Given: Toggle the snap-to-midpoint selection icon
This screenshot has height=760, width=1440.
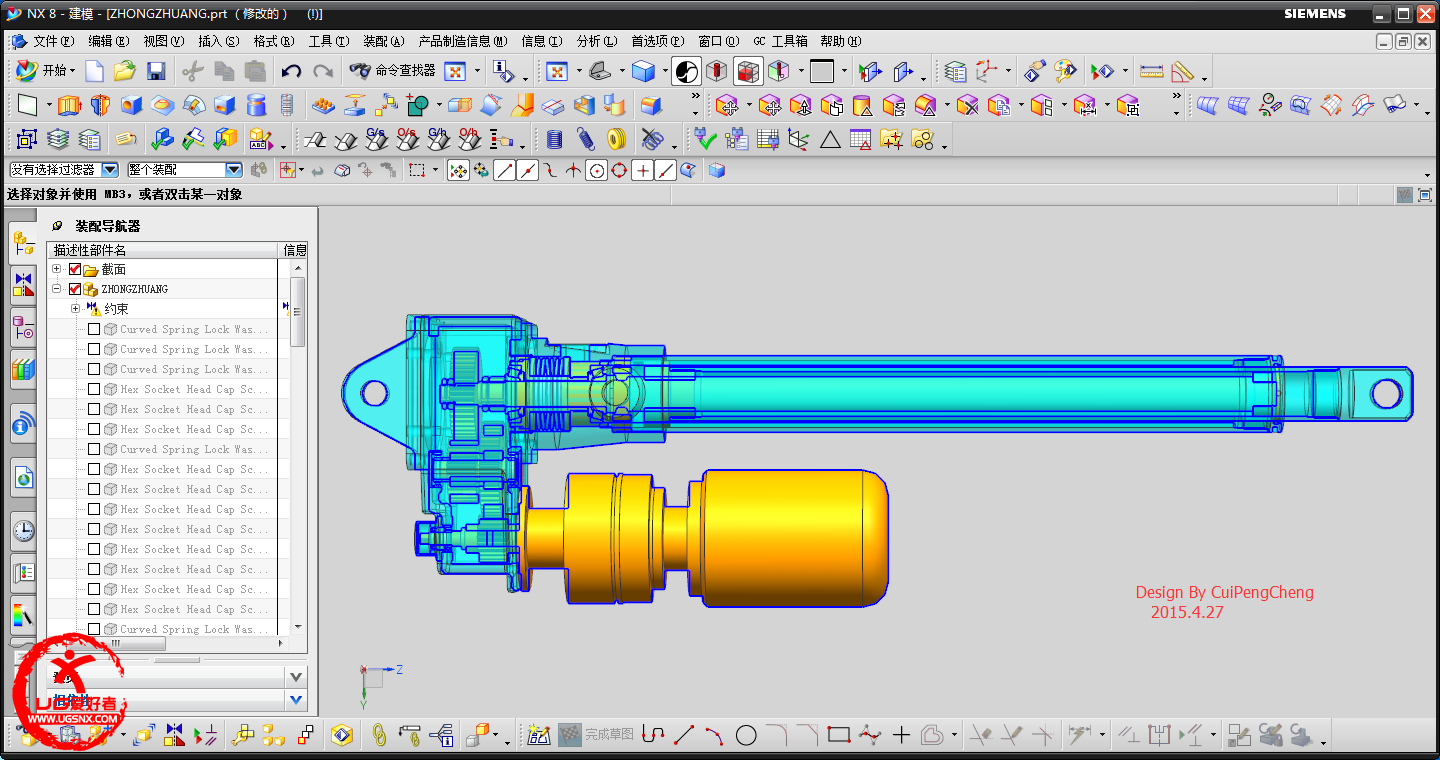Looking at the screenshot, I should click(528, 171).
